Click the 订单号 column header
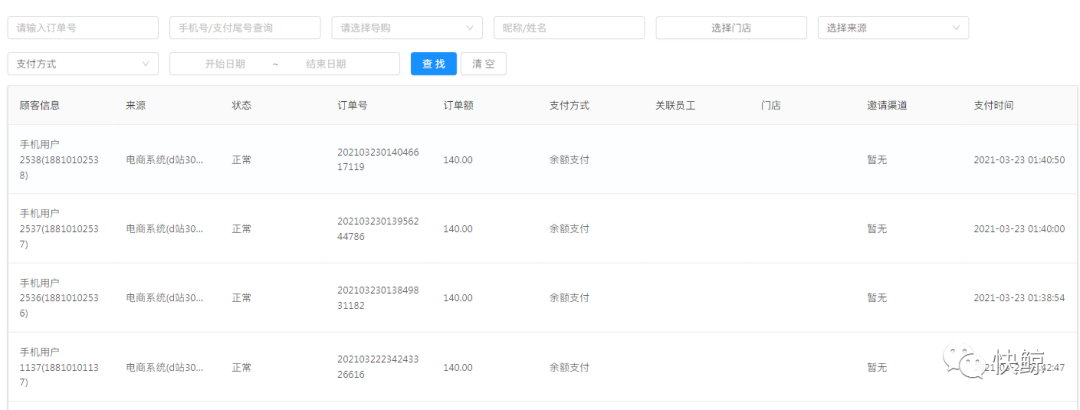 (x=352, y=105)
